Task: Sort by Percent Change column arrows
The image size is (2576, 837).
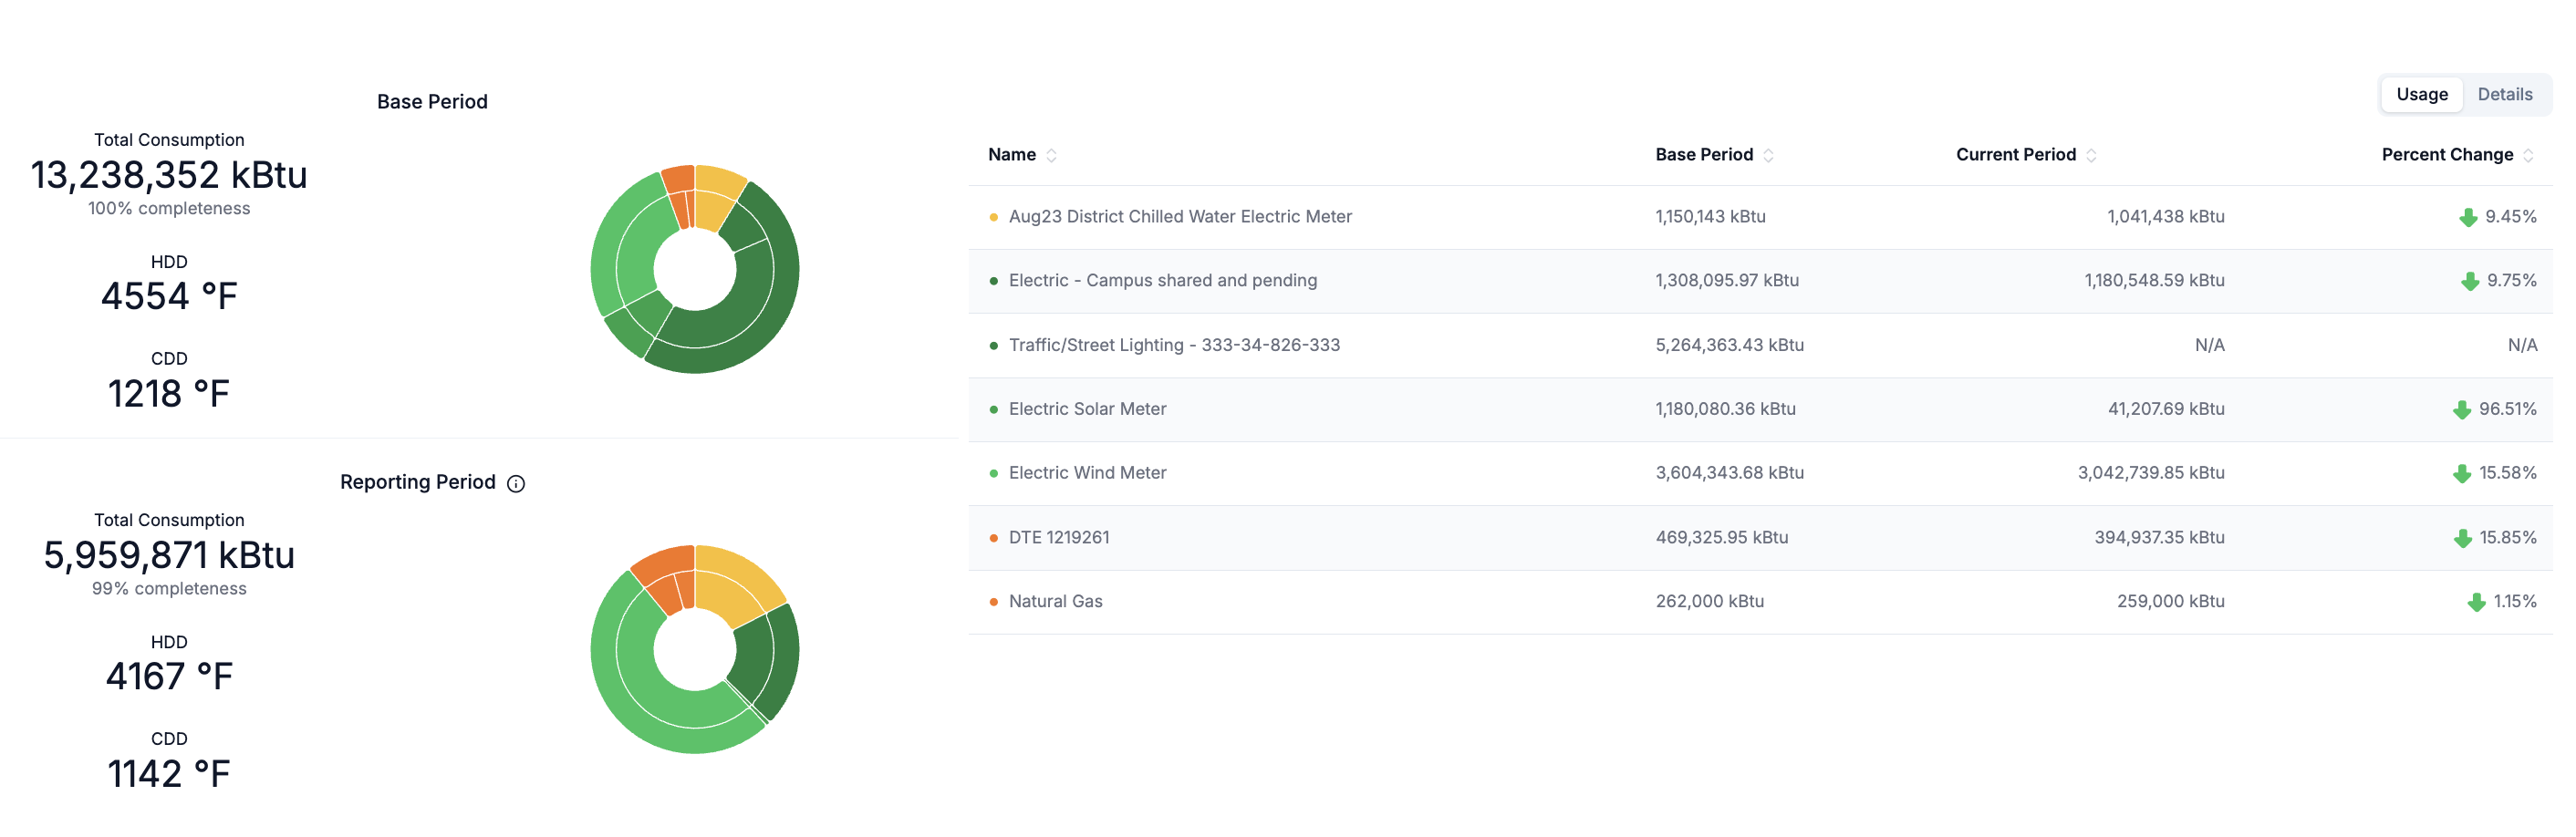Action: point(2528,155)
